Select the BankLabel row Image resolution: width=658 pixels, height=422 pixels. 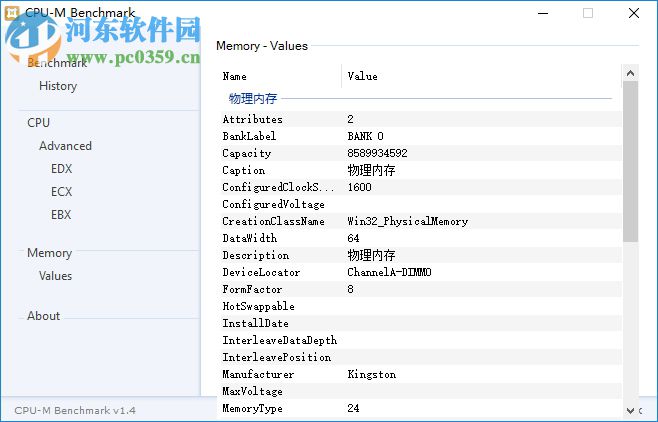[x=421, y=136]
